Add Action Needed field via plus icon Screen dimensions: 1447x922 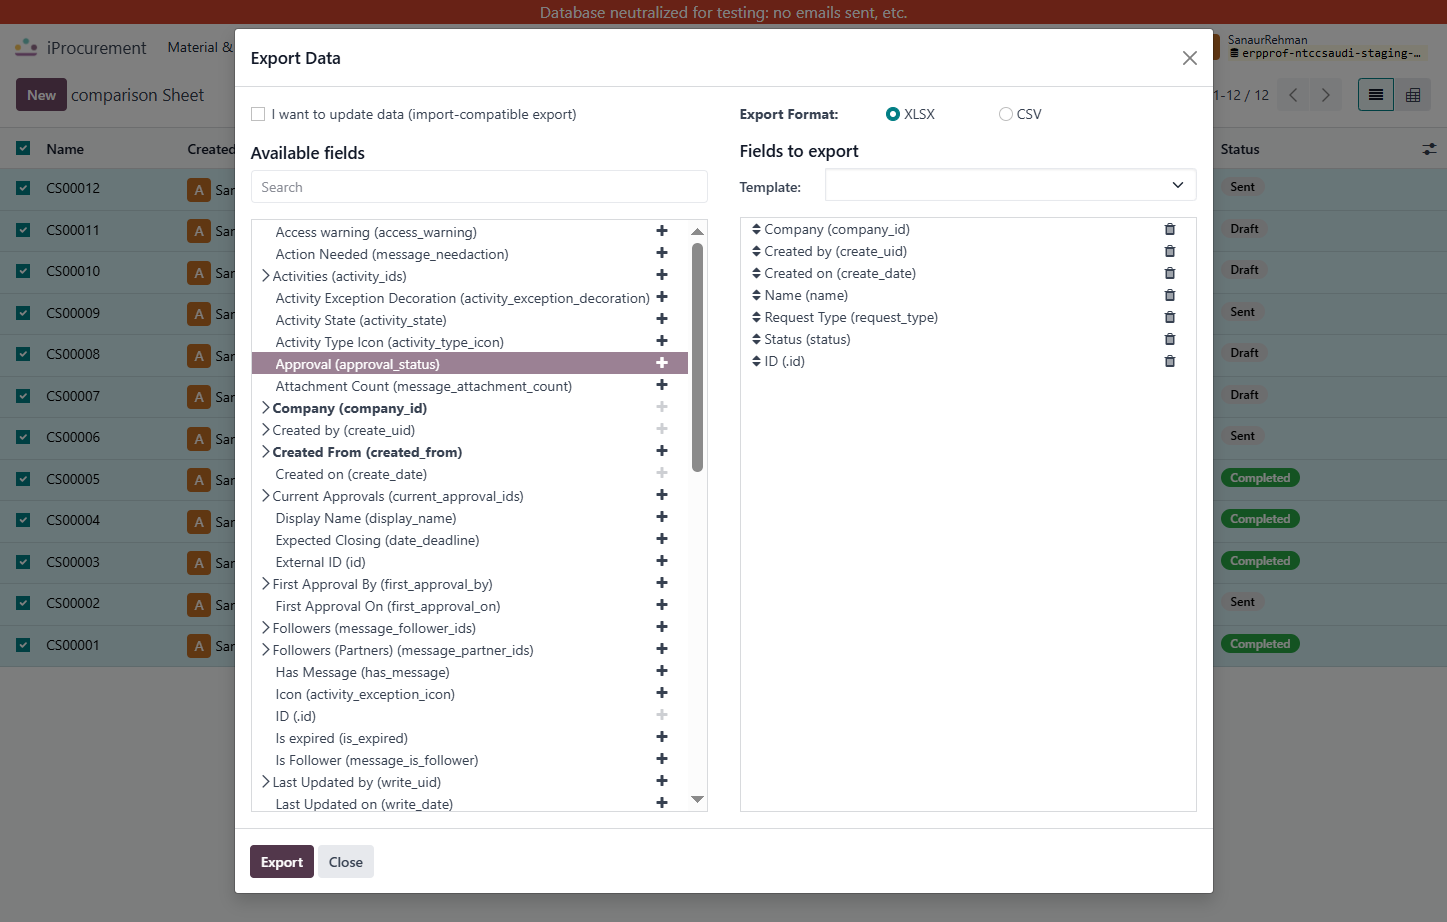tap(661, 253)
